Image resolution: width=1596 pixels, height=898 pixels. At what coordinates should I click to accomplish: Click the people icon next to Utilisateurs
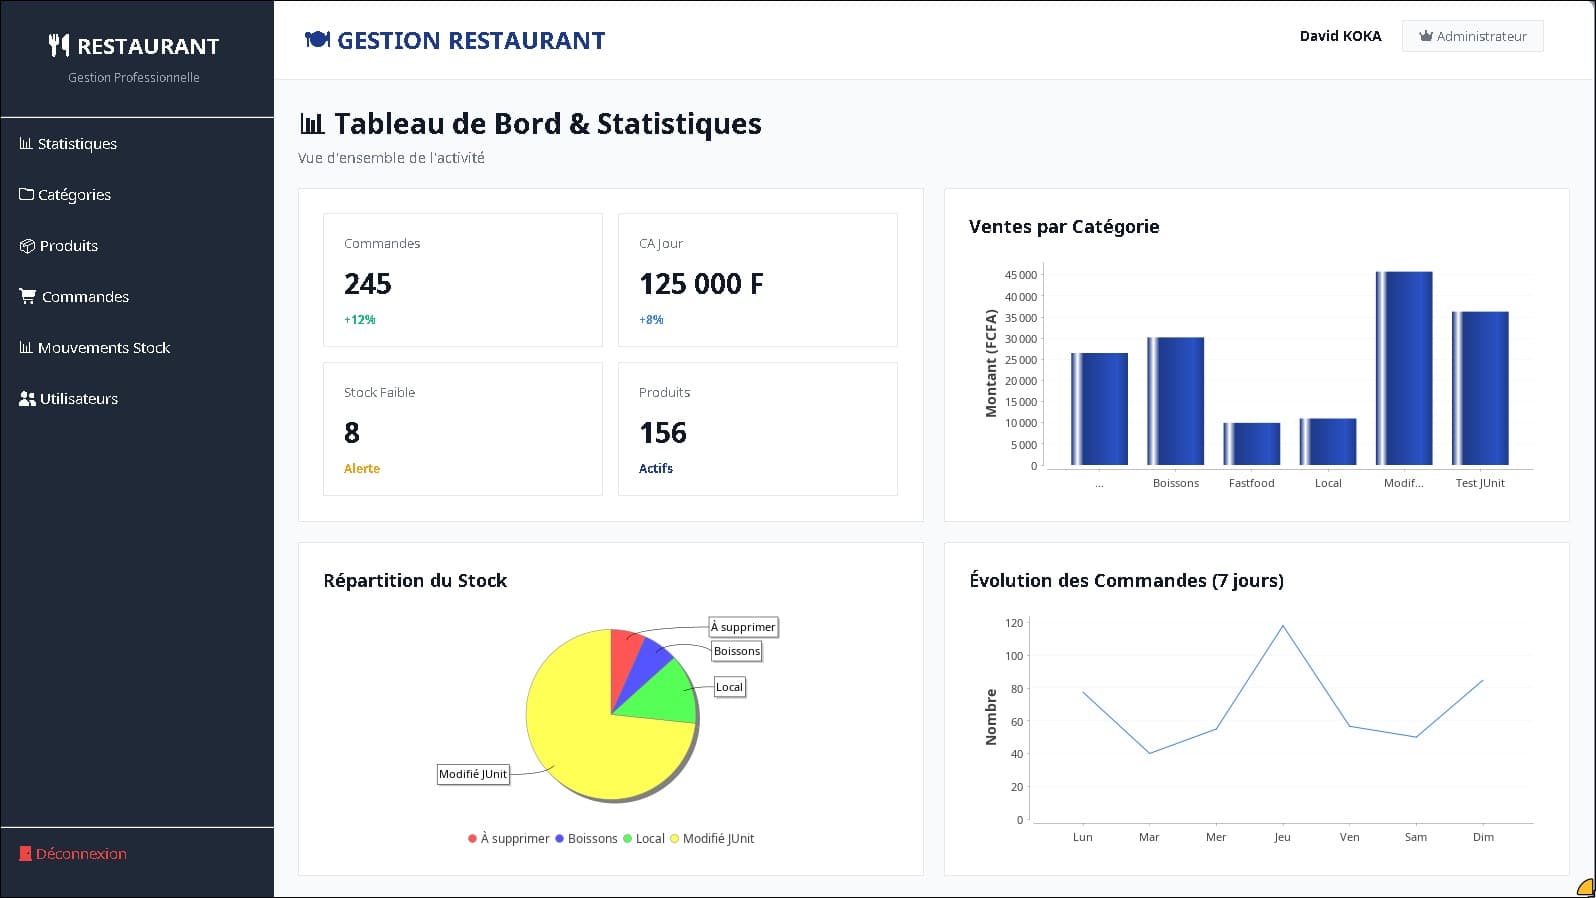(x=27, y=398)
